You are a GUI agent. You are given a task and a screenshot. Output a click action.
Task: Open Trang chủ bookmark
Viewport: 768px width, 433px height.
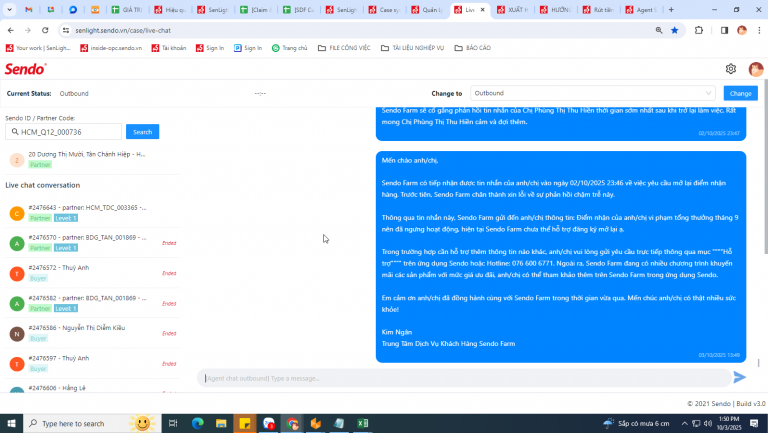click(289, 48)
